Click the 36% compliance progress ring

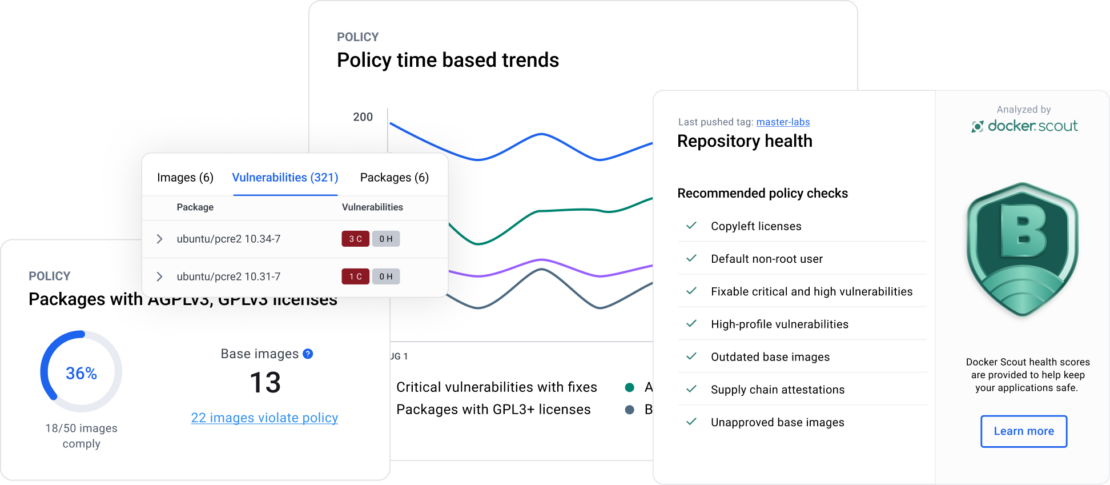(x=81, y=373)
